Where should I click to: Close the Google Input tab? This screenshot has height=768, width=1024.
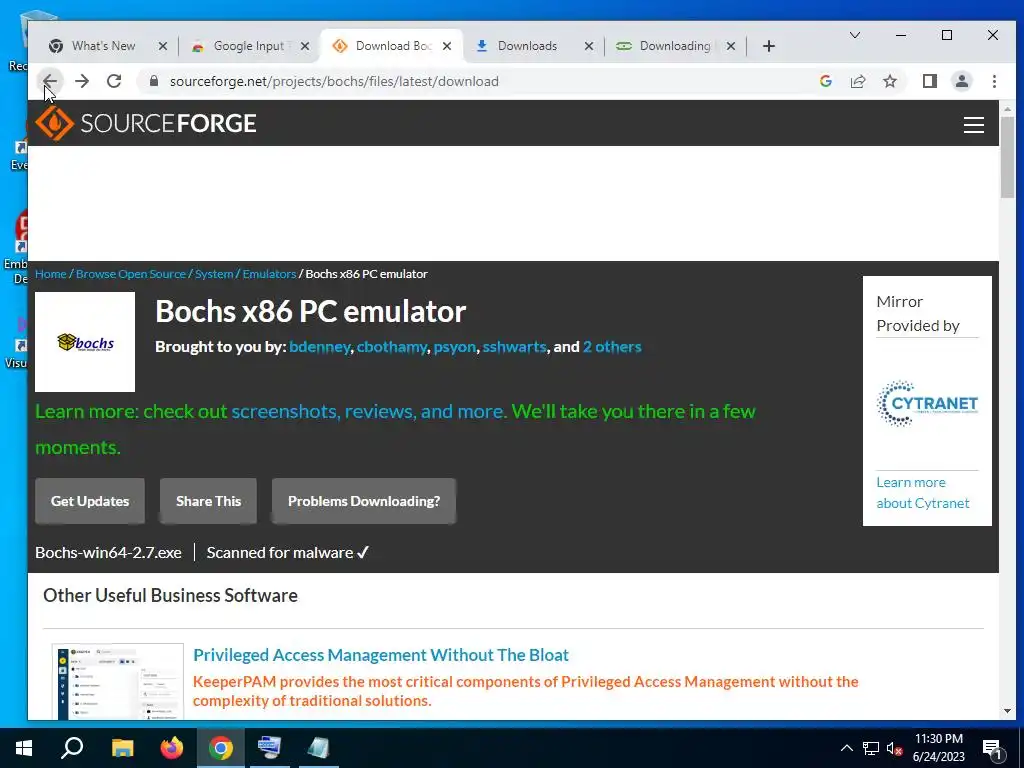pyautogui.click(x=304, y=46)
